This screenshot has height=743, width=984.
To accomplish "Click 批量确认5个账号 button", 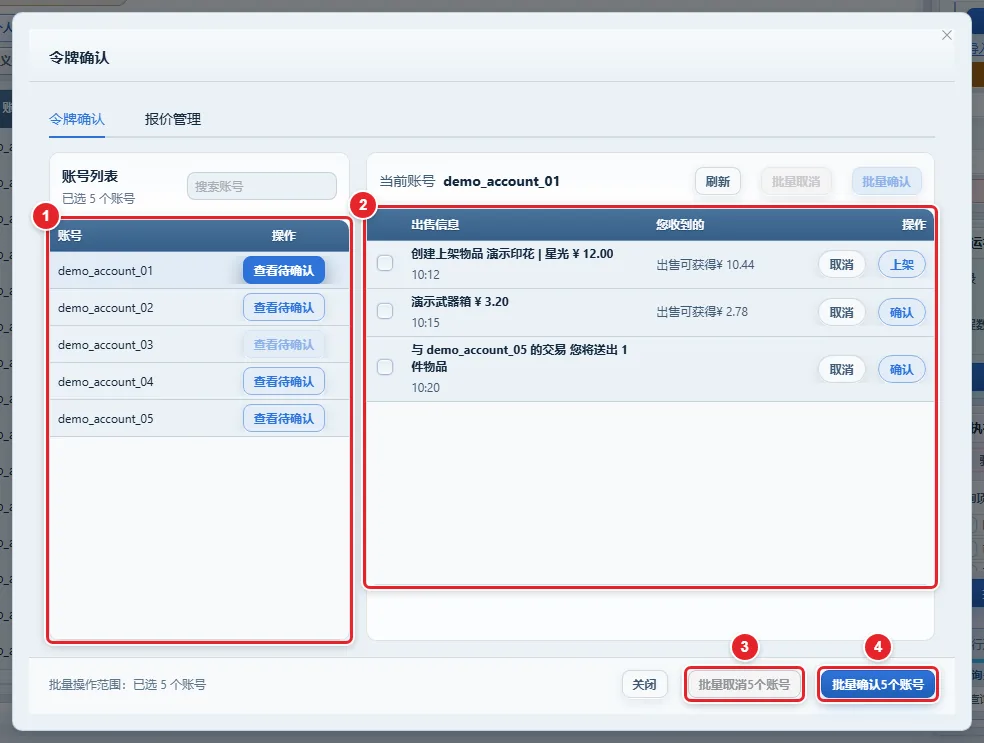I will [x=877, y=685].
